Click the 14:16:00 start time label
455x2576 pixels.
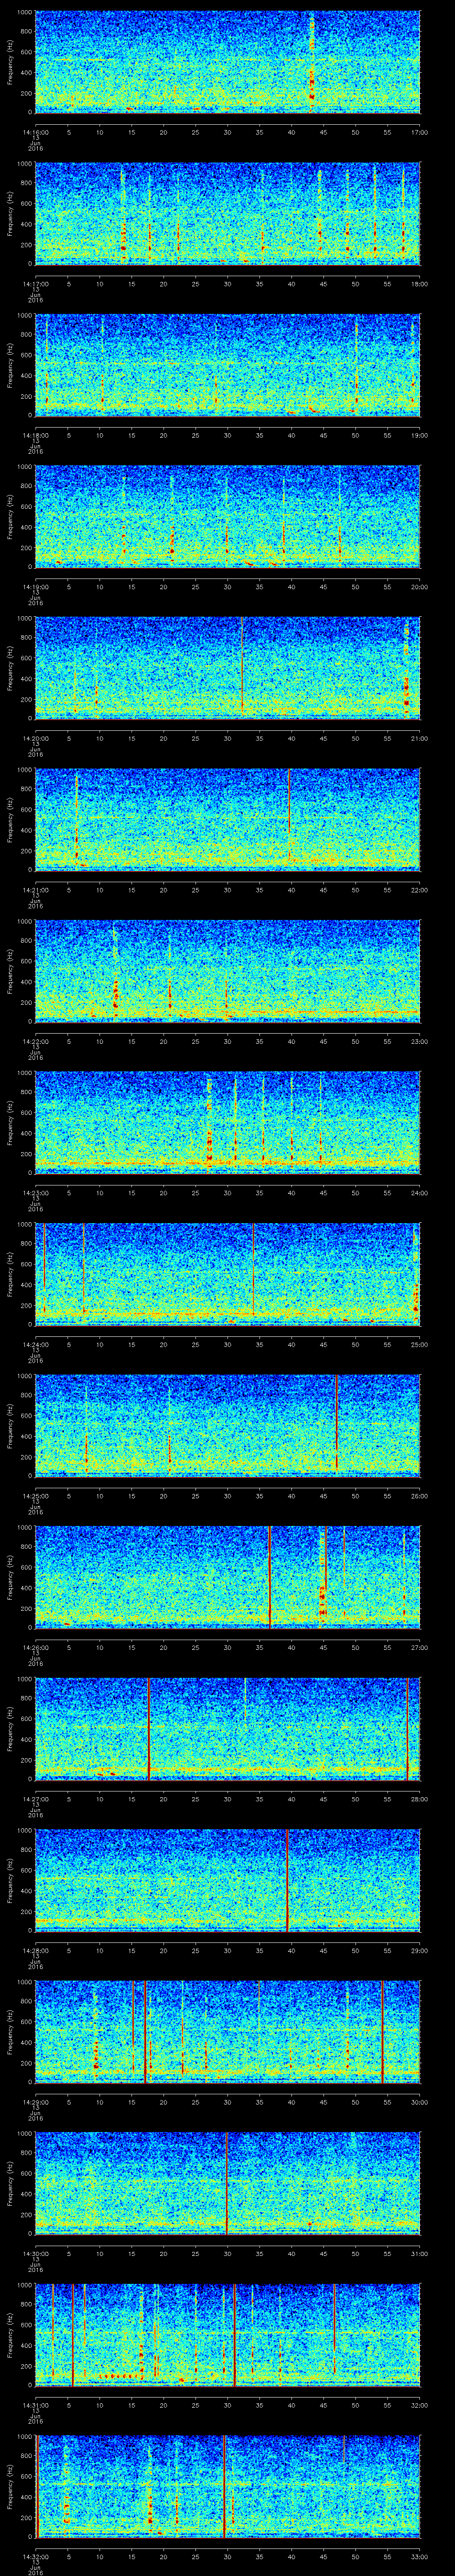(35, 132)
